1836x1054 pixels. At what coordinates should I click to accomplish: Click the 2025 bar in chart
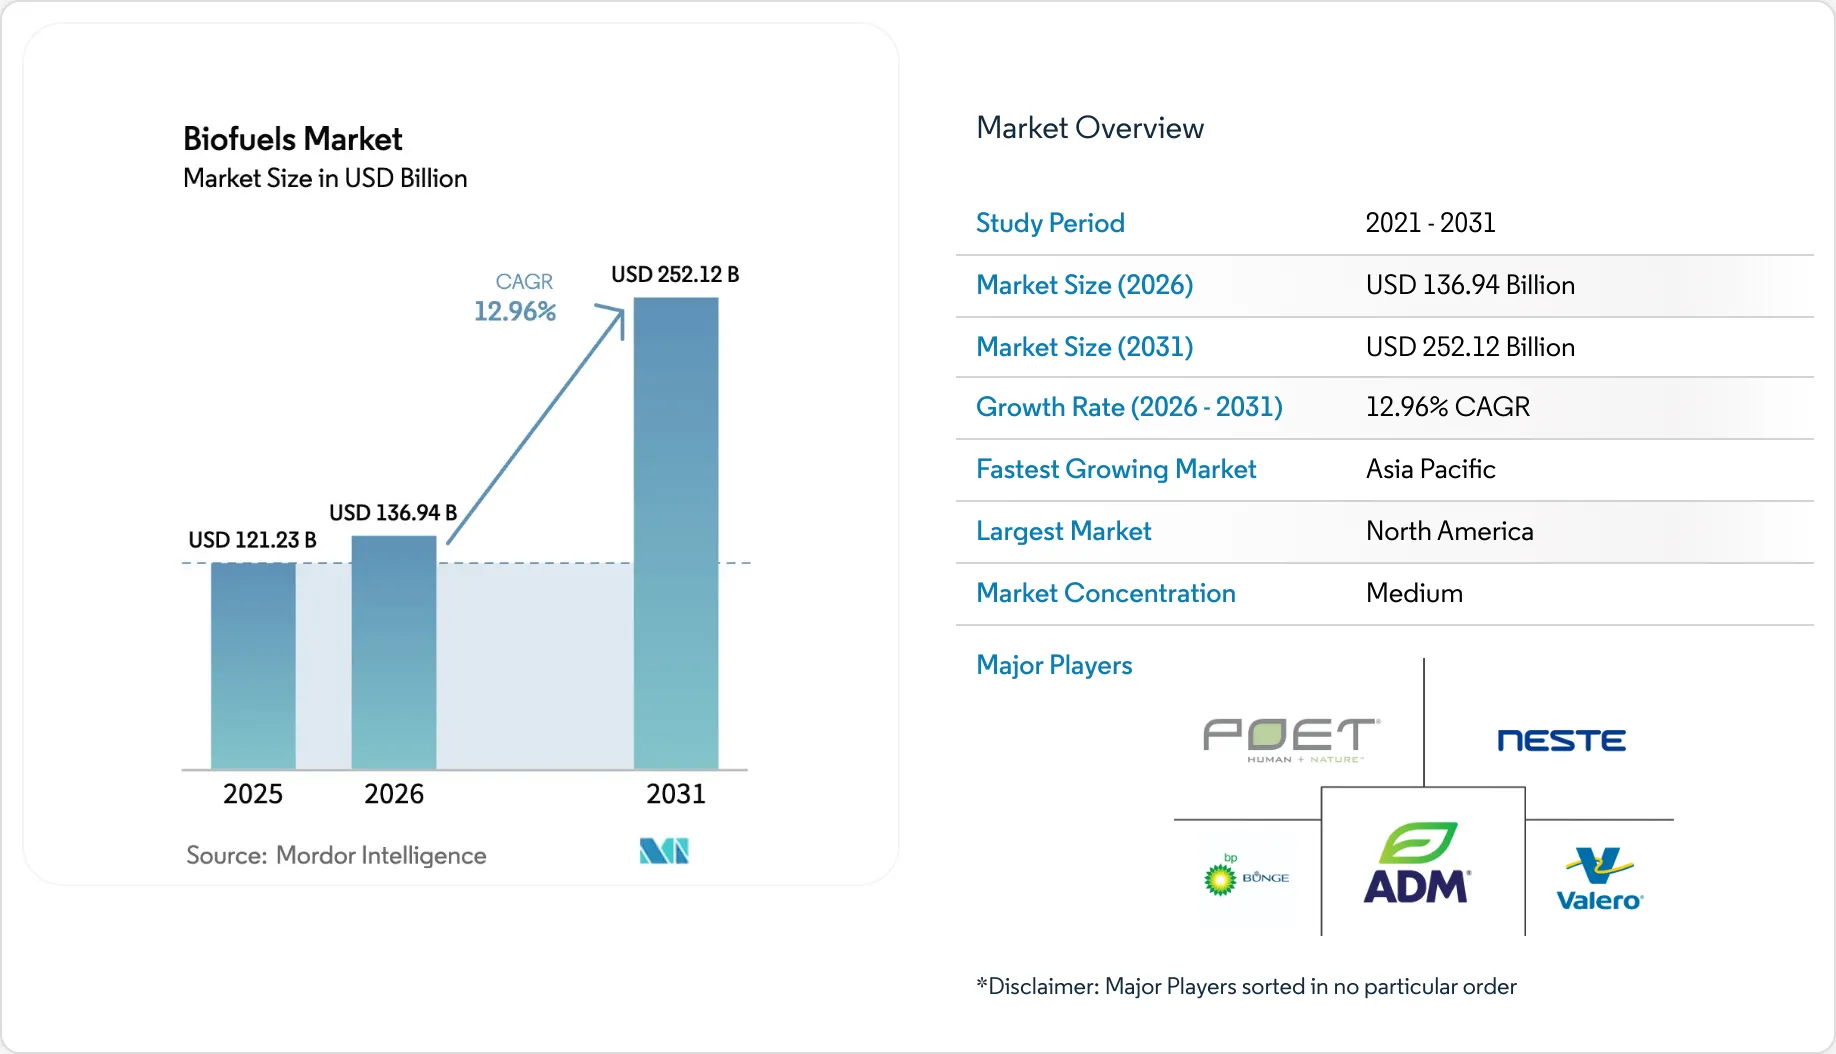point(253,666)
